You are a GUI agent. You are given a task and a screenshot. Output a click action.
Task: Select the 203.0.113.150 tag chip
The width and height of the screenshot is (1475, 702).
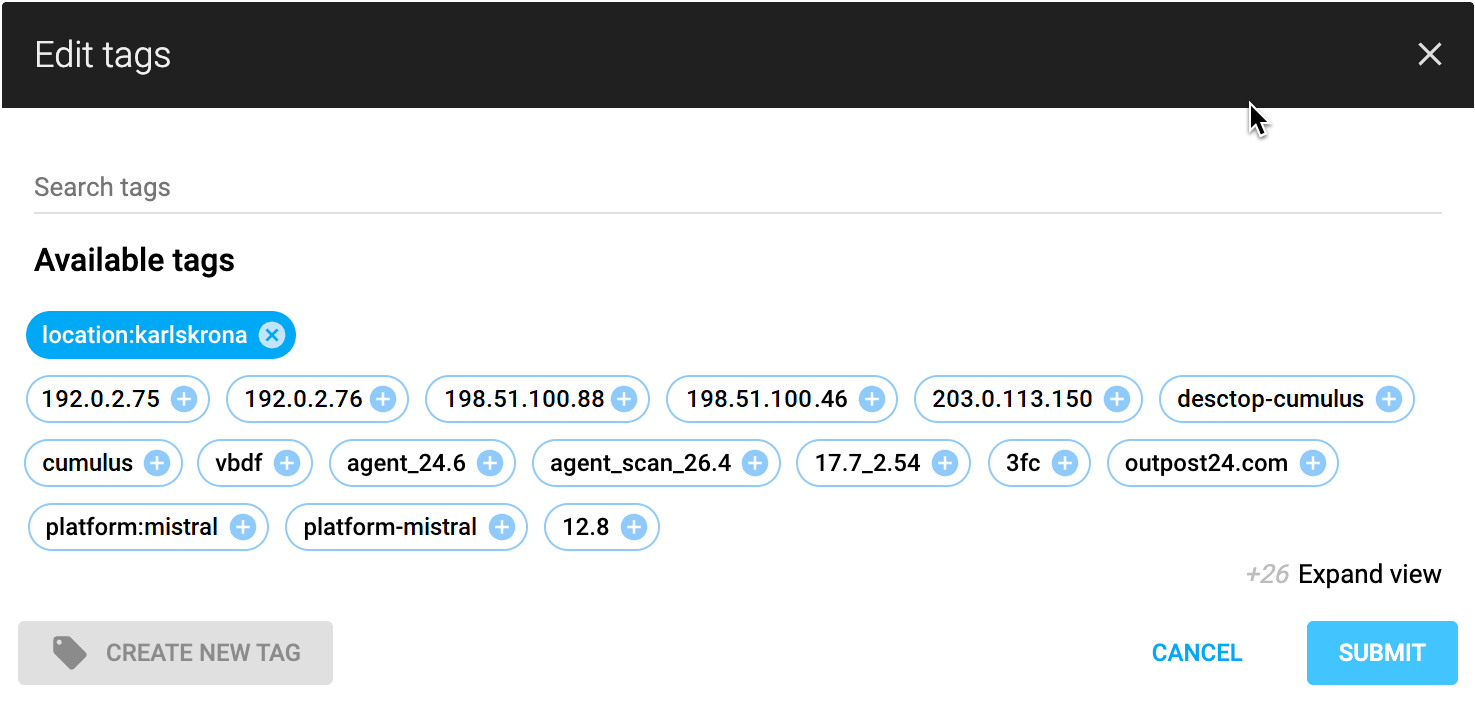pyautogui.click(x=1012, y=400)
